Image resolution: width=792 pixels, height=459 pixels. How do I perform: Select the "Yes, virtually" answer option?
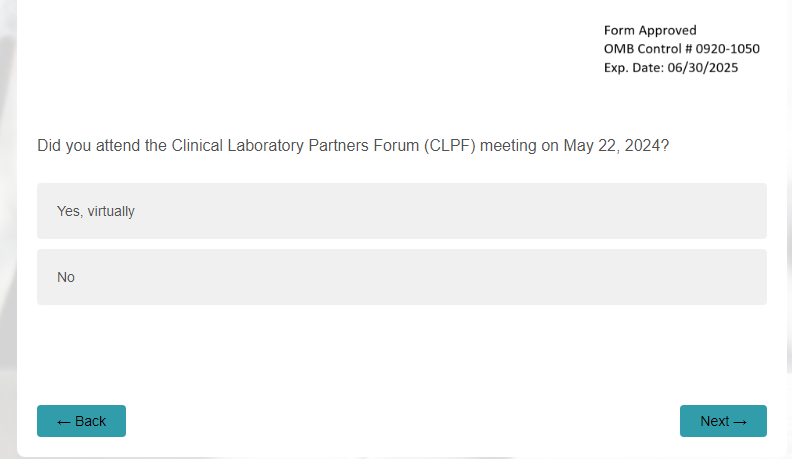[x=401, y=211]
